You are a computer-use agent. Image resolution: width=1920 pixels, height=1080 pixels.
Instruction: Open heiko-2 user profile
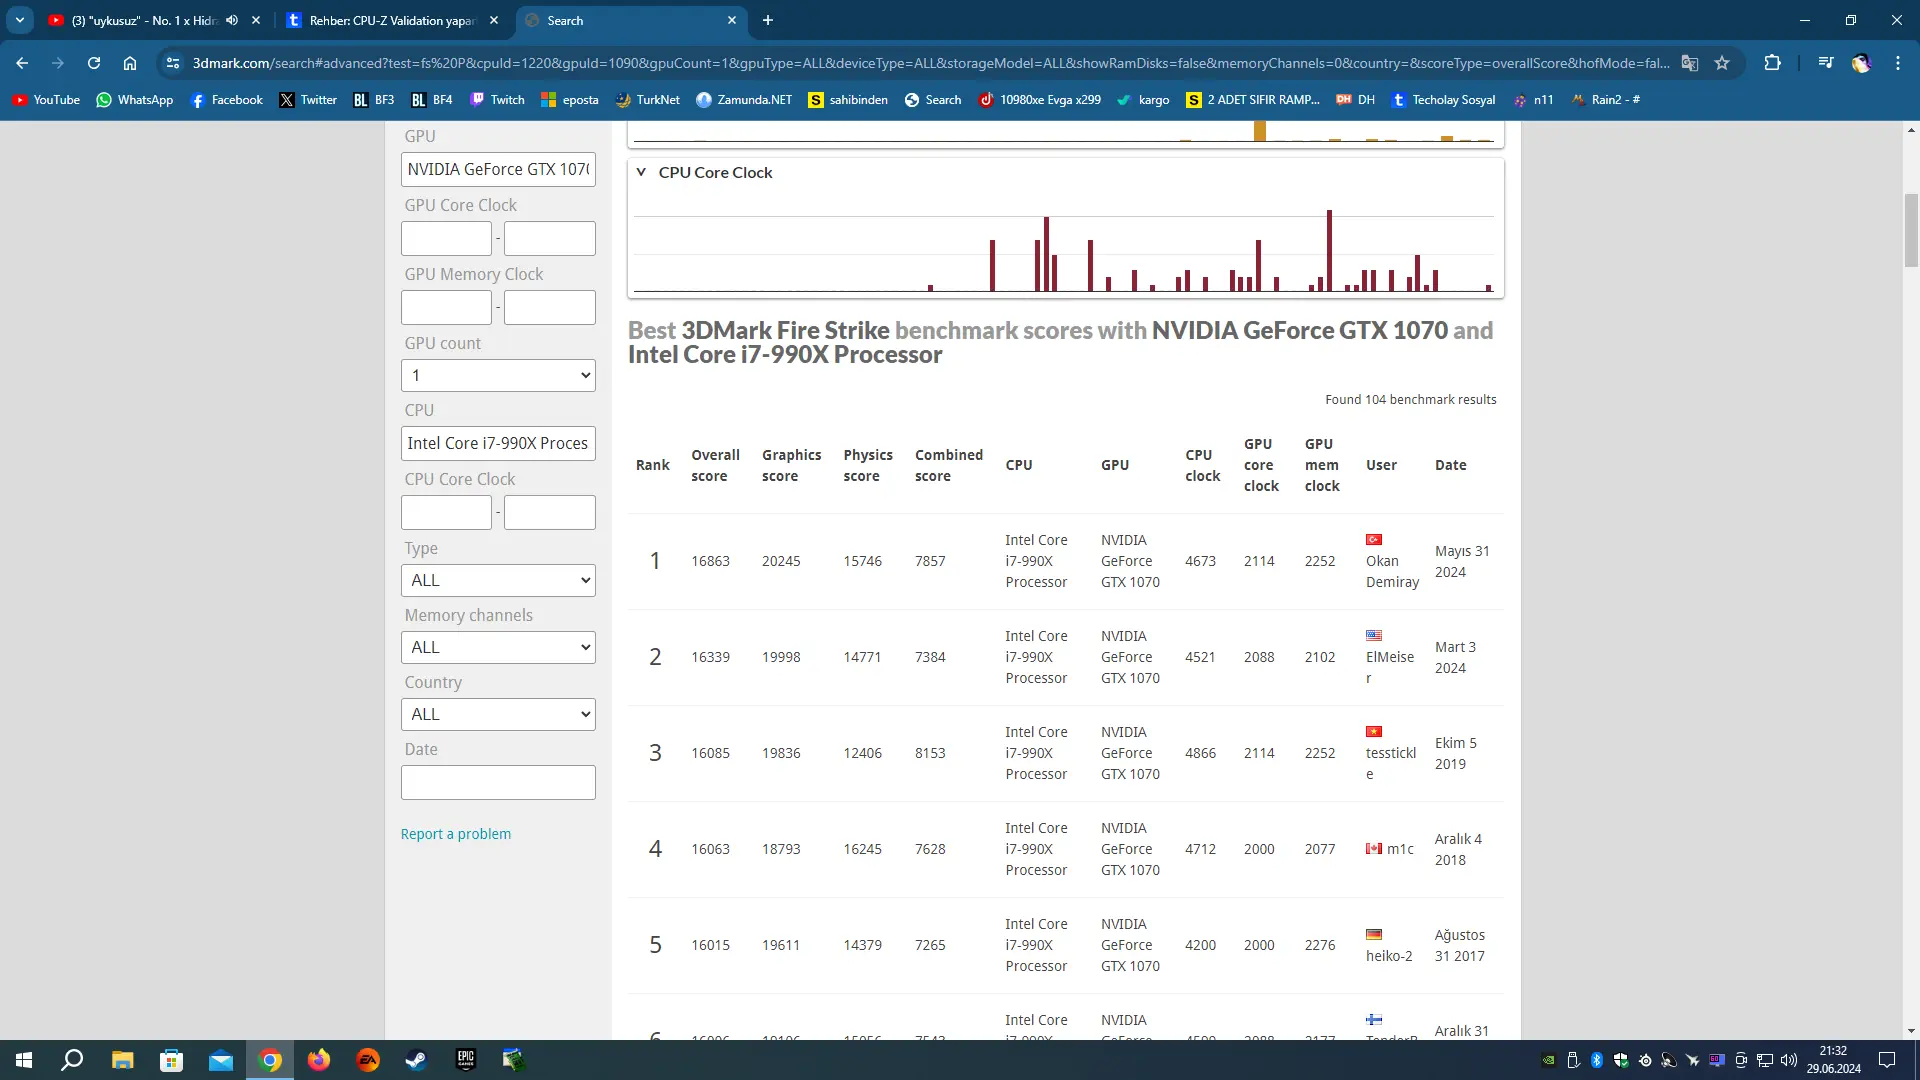(x=1389, y=956)
